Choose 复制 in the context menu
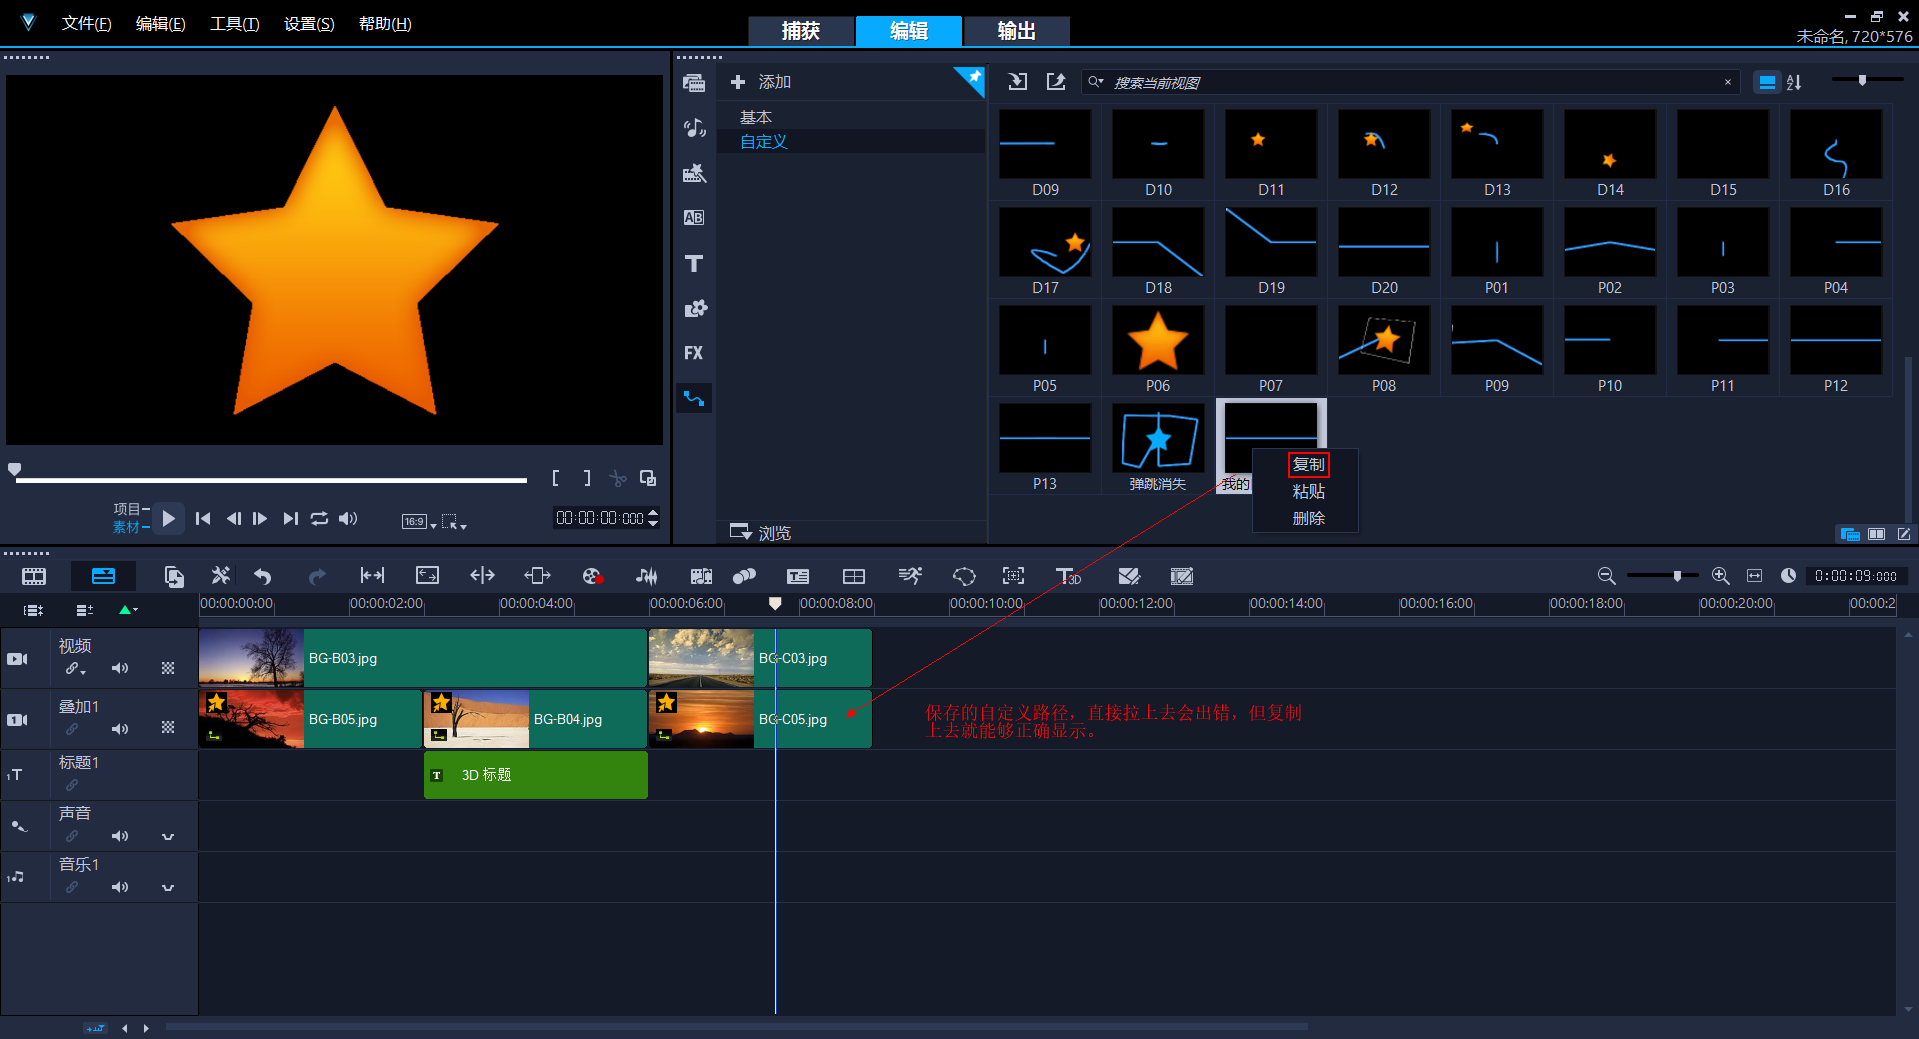The image size is (1919, 1039). (x=1308, y=464)
